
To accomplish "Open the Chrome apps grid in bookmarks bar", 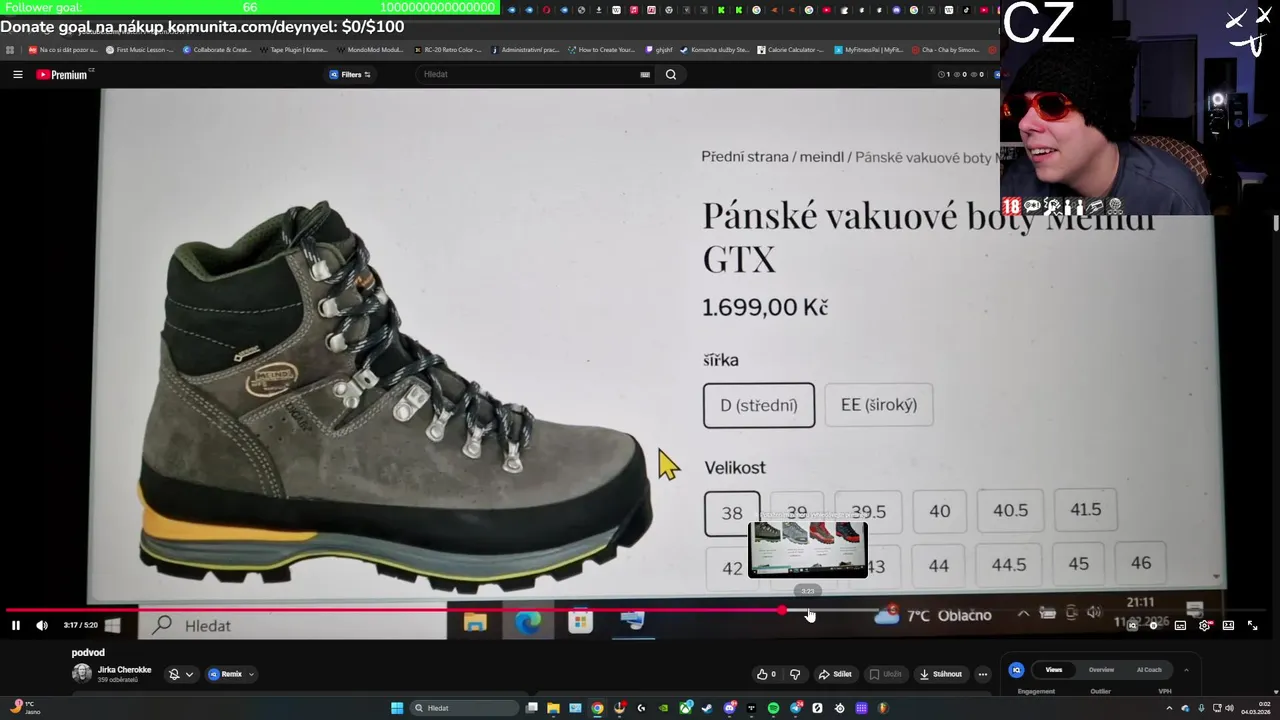I will 8,49.
